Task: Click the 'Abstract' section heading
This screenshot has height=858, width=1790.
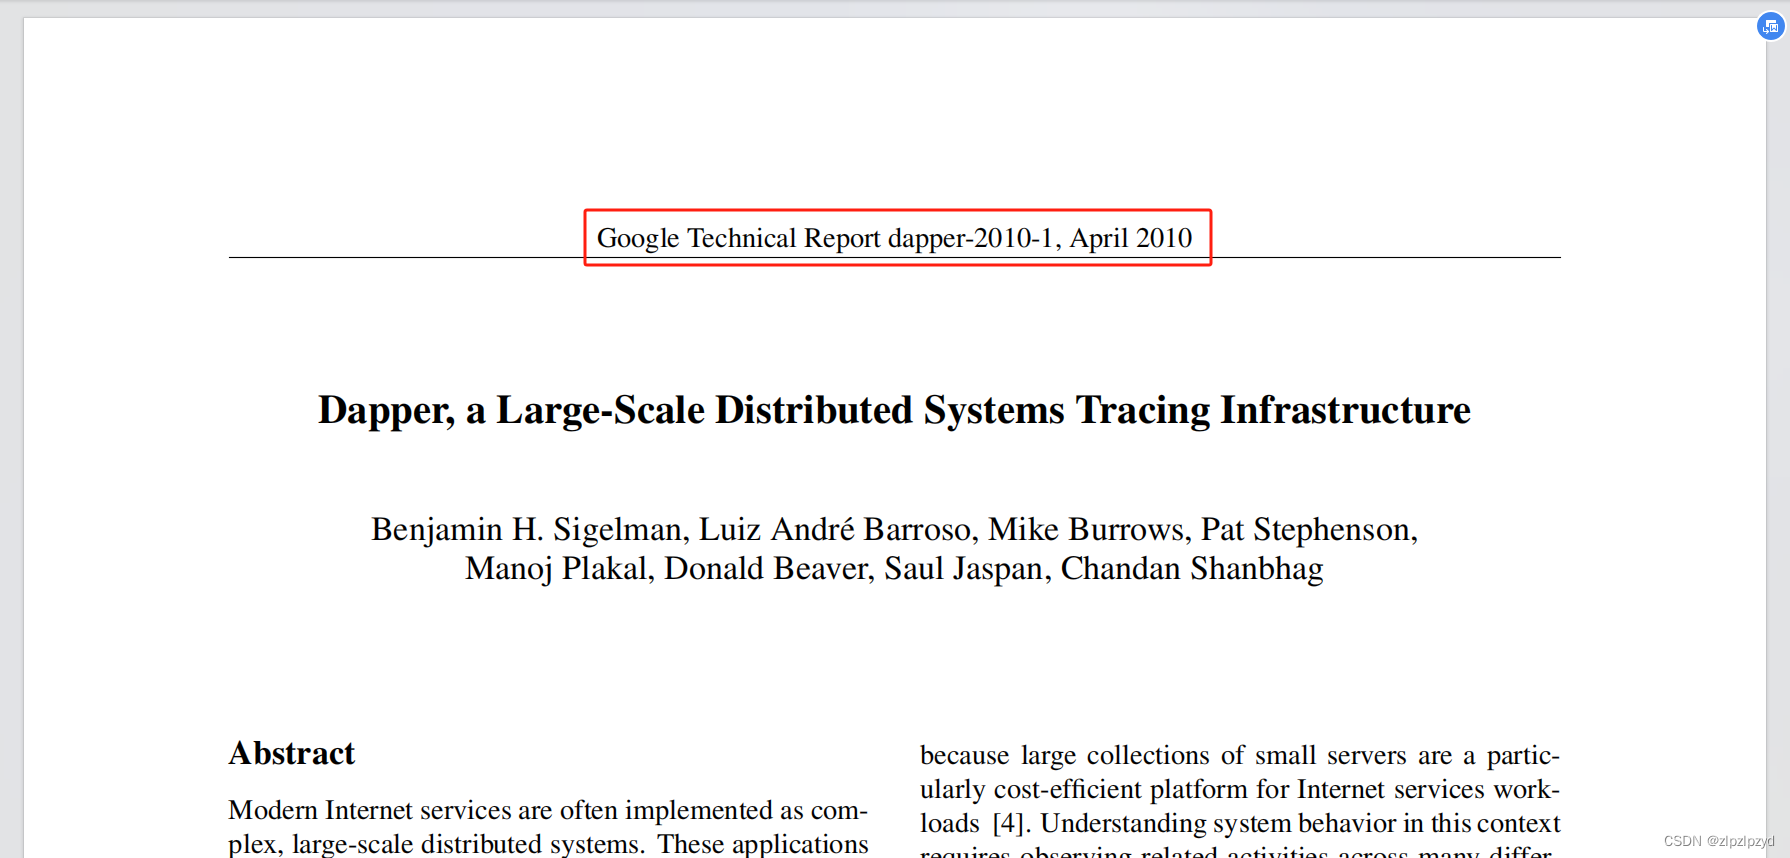Action: (292, 753)
